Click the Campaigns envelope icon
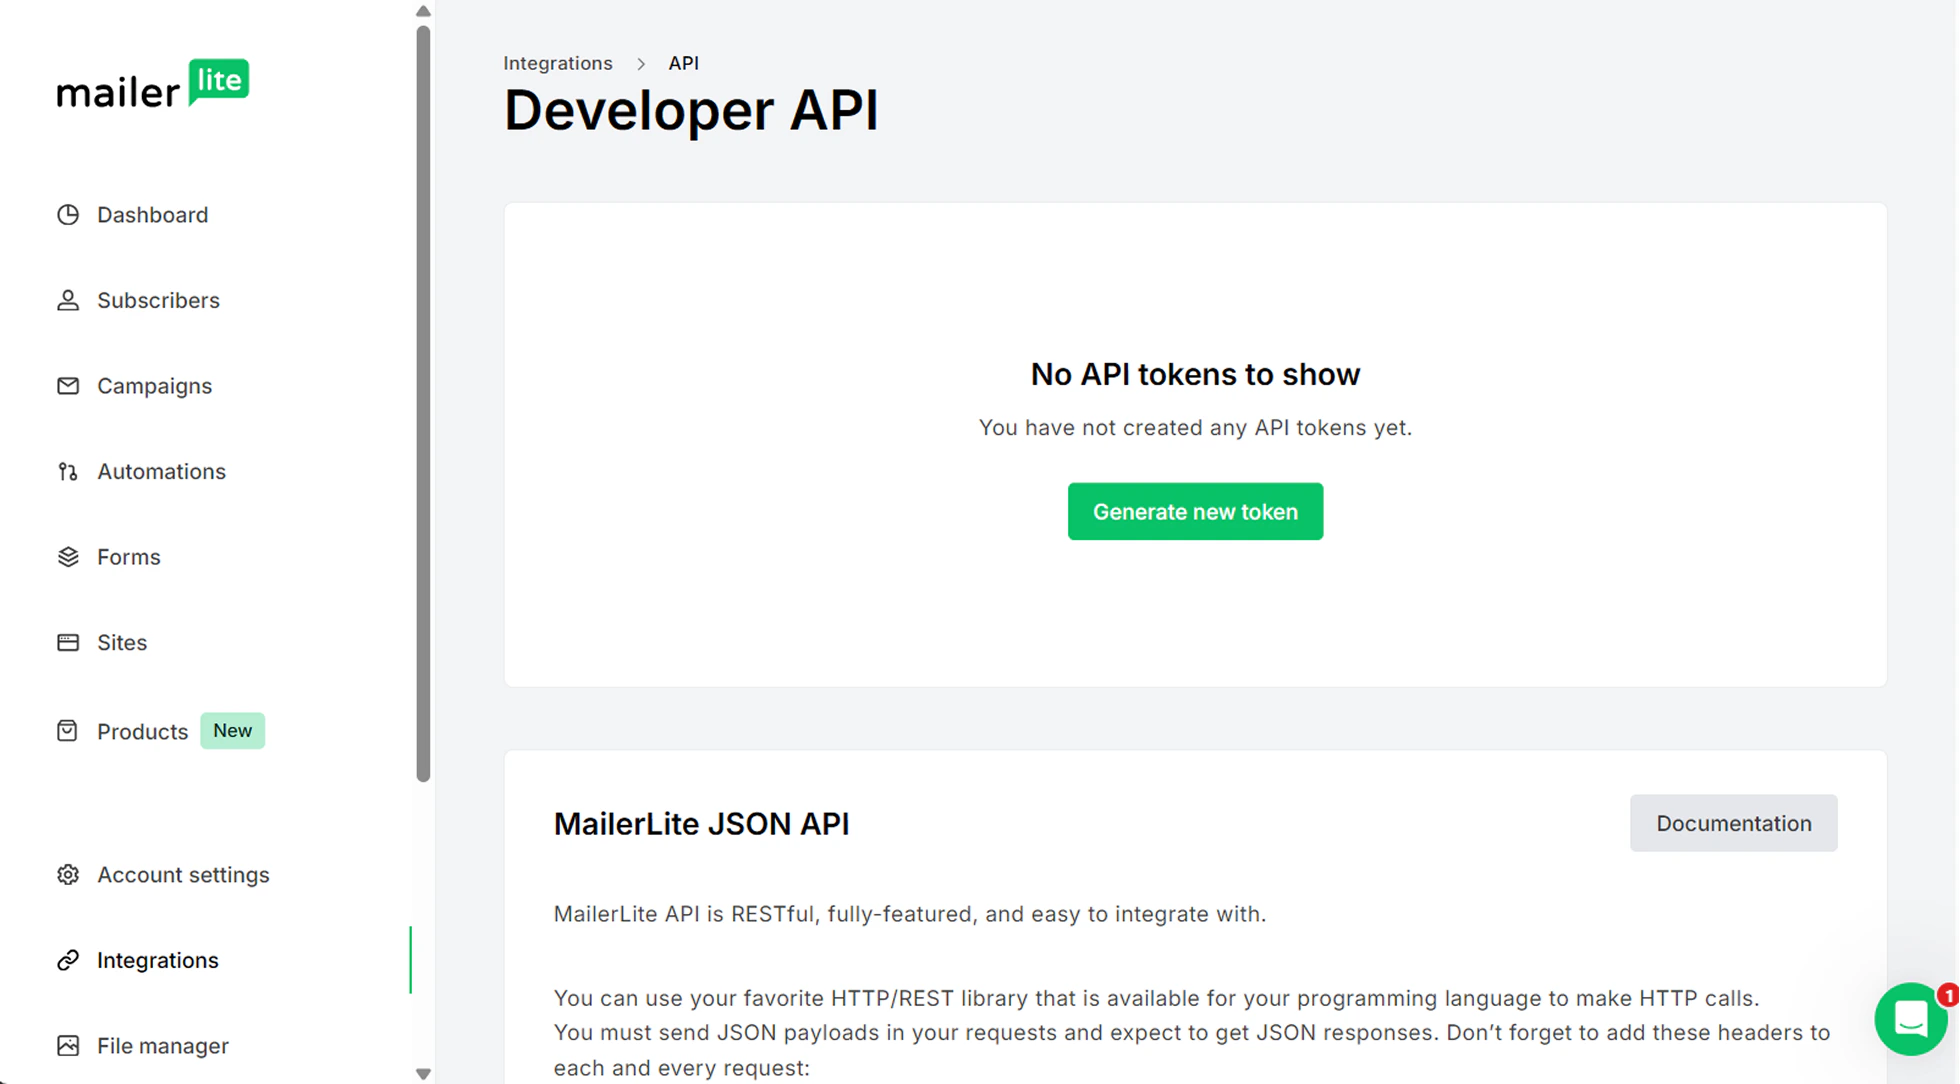The image size is (1960, 1084). click(68, 386)
